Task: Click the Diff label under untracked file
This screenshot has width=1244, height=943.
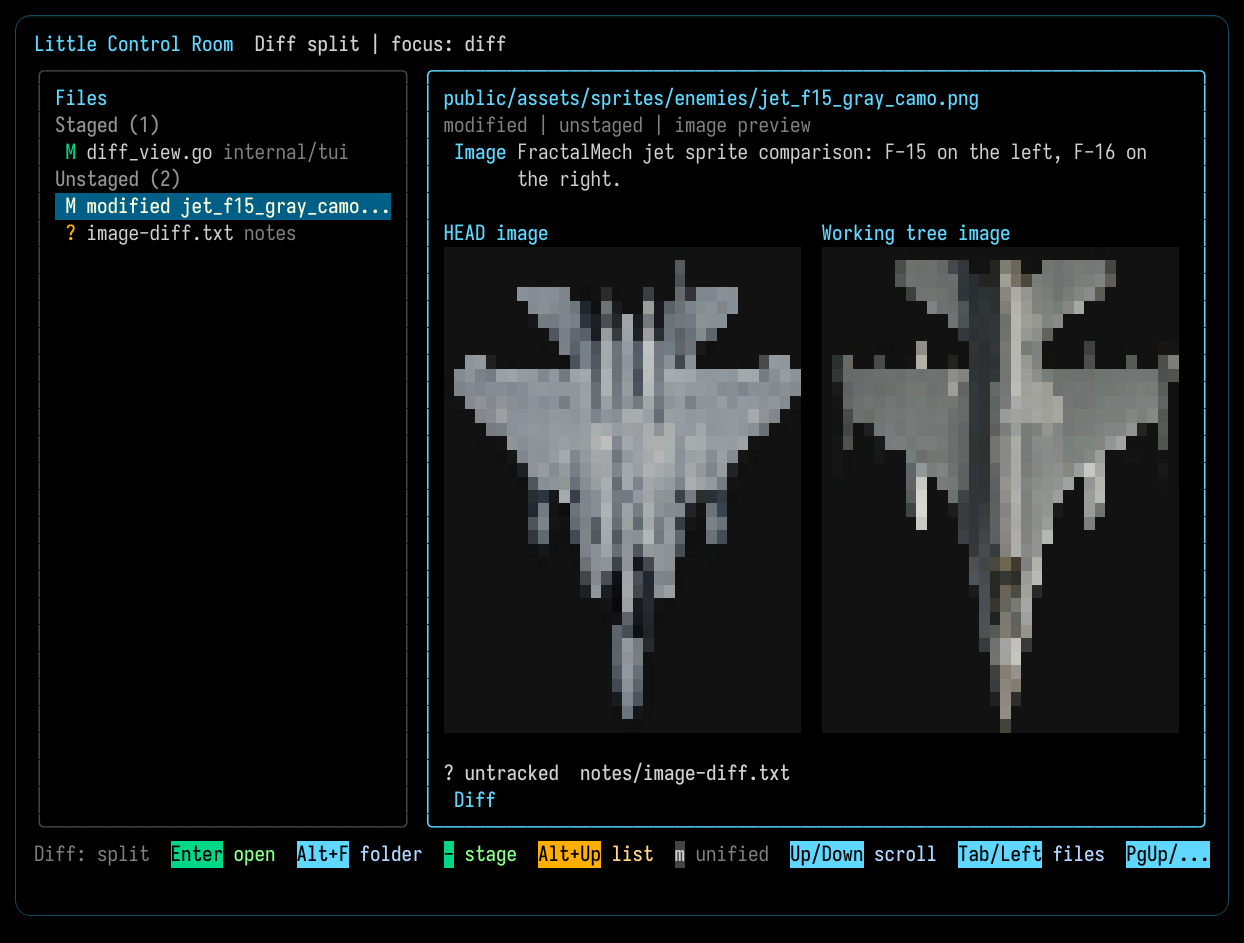Action: pyautogui.click(x=475, y=800)
